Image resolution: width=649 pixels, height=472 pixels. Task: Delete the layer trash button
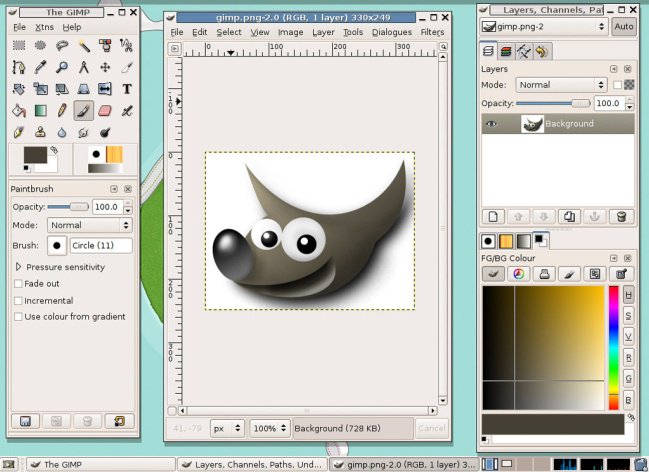(x=621, y=217)
